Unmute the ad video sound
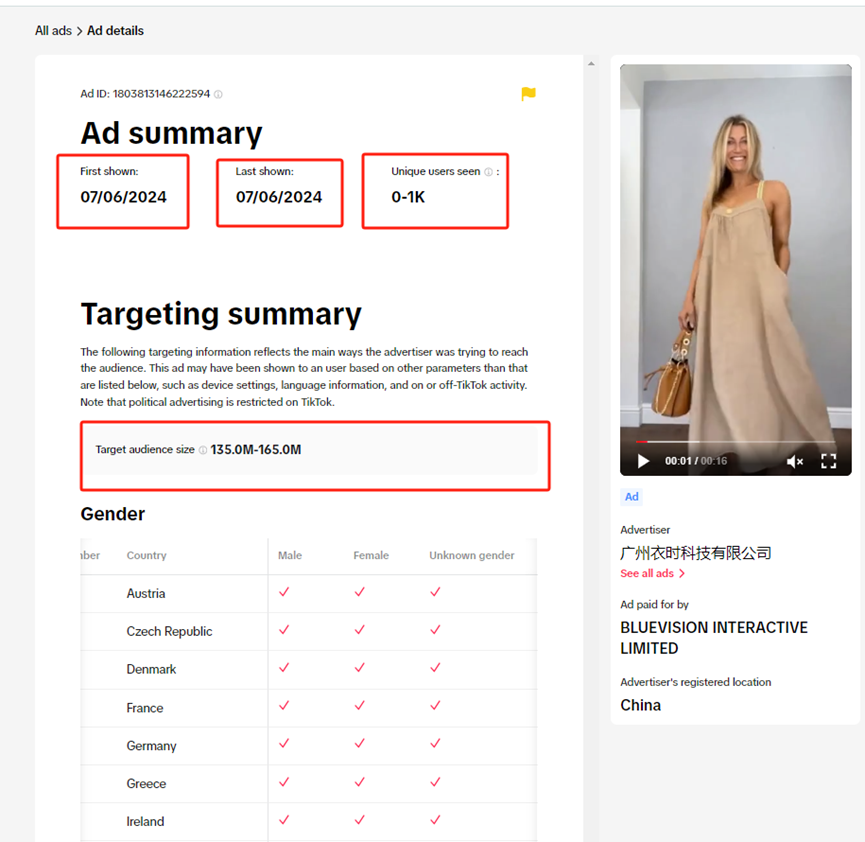The width and height of the screenshot is (865, 842). tap(794, 461)
